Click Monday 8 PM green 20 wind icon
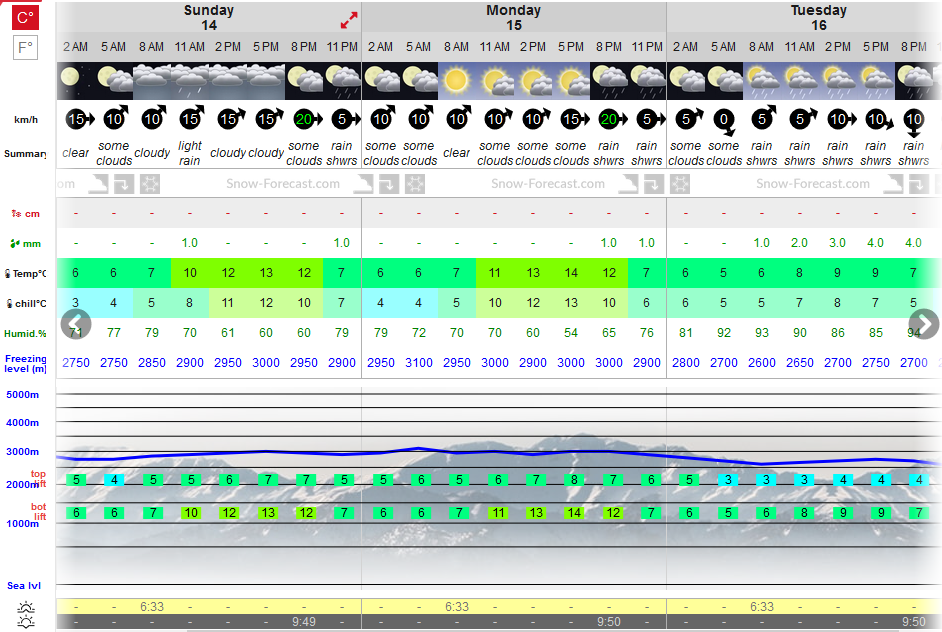 (612, 119)
